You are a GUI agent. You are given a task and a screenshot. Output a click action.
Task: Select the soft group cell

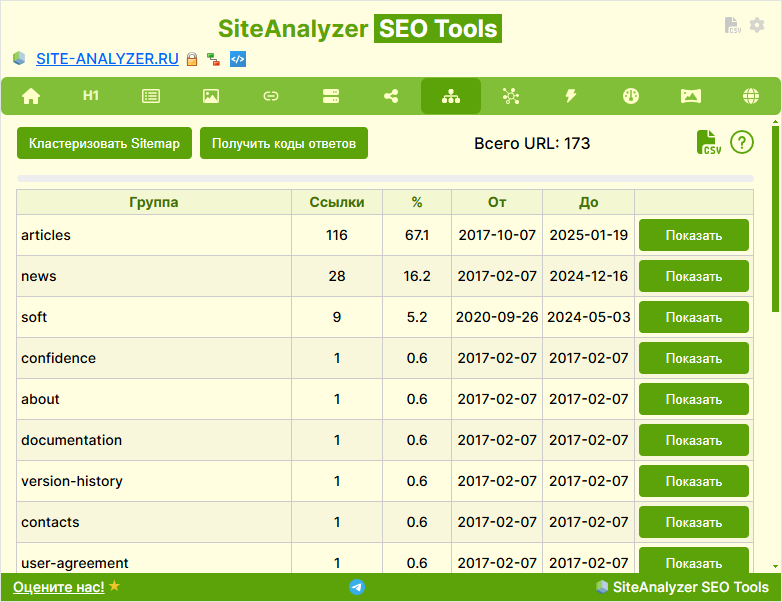[154, 317]
